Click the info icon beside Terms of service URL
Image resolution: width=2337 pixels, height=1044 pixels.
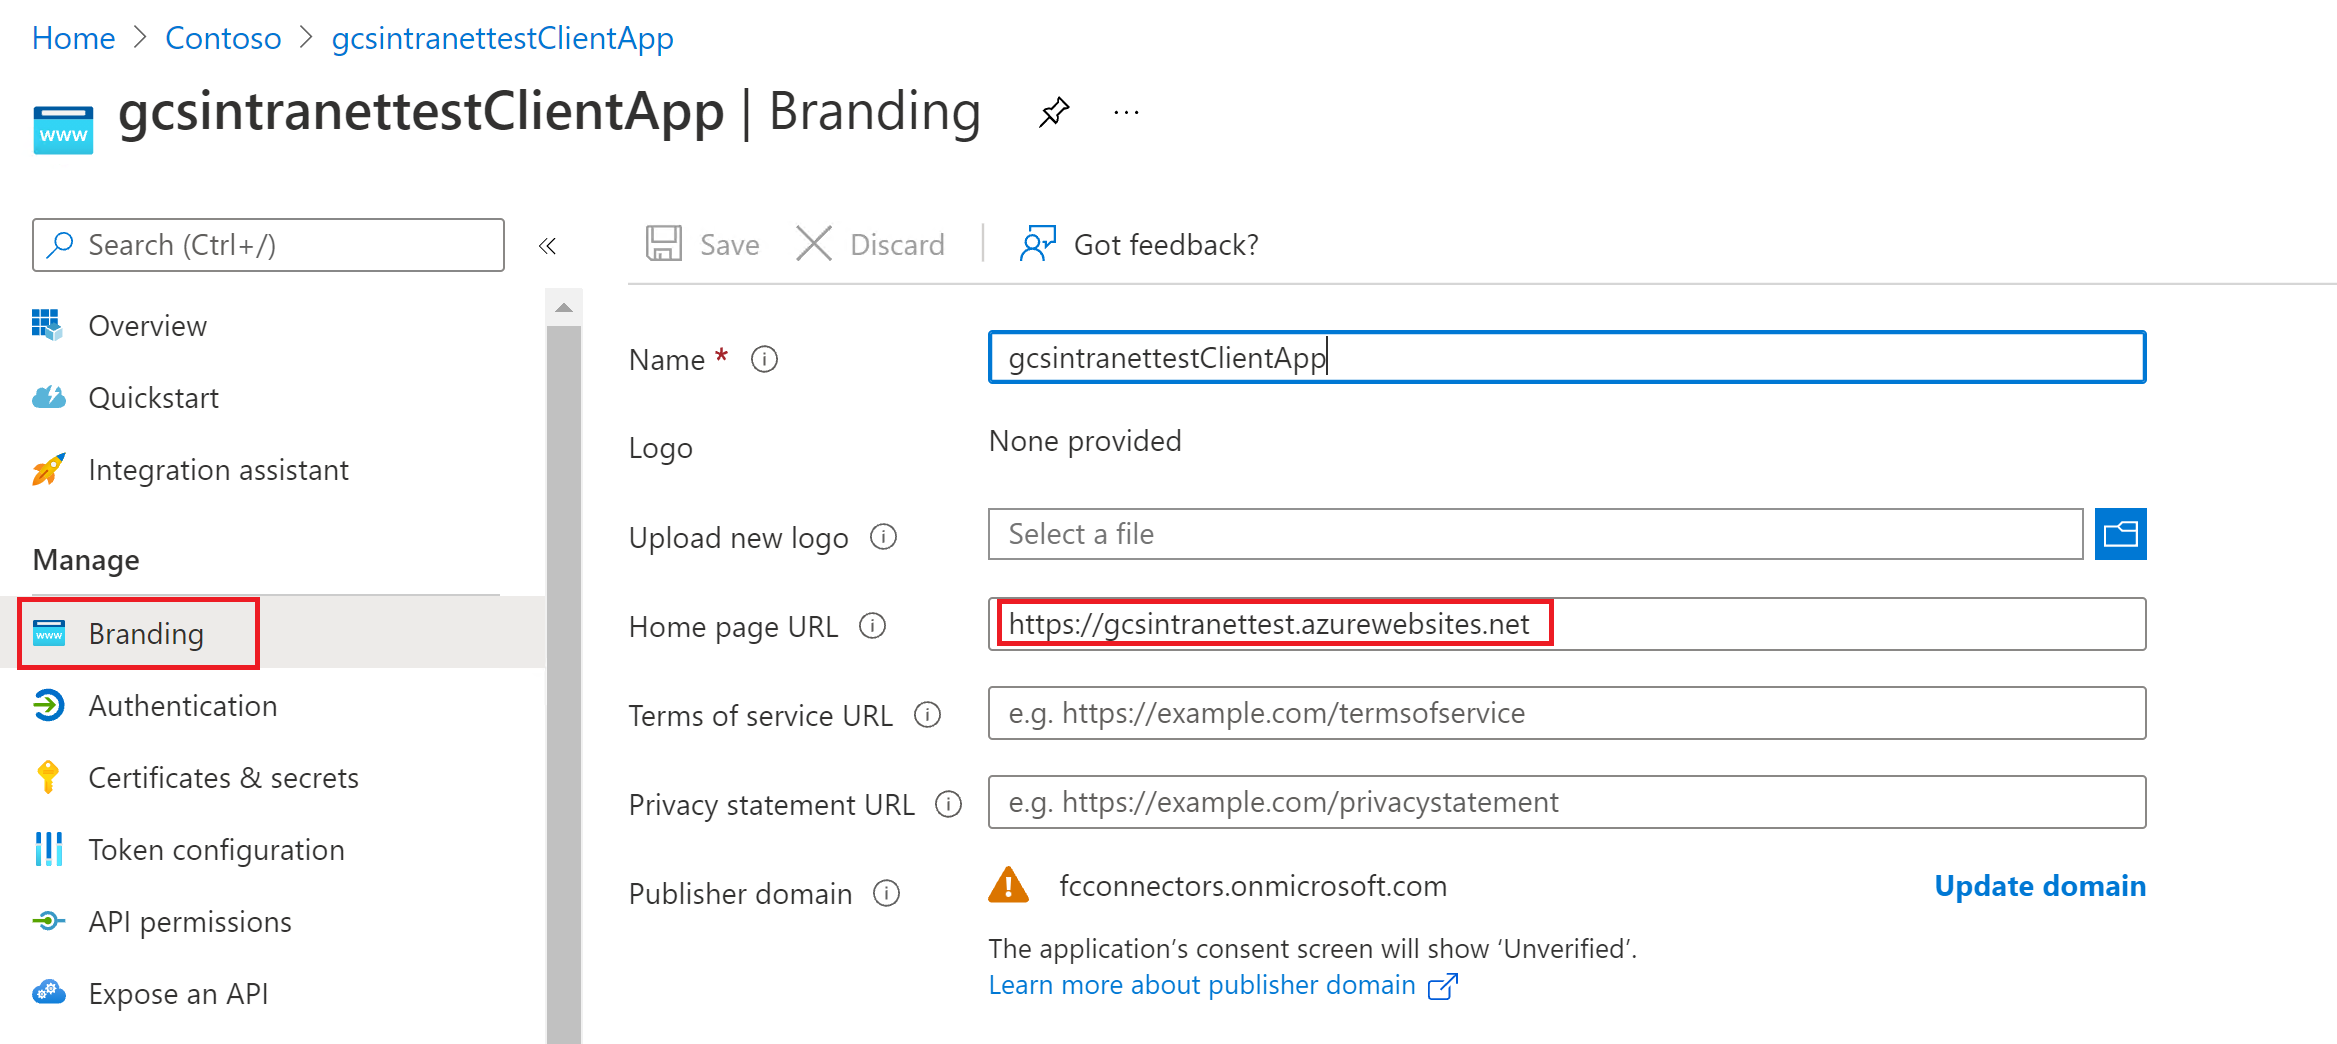(928, 715)
